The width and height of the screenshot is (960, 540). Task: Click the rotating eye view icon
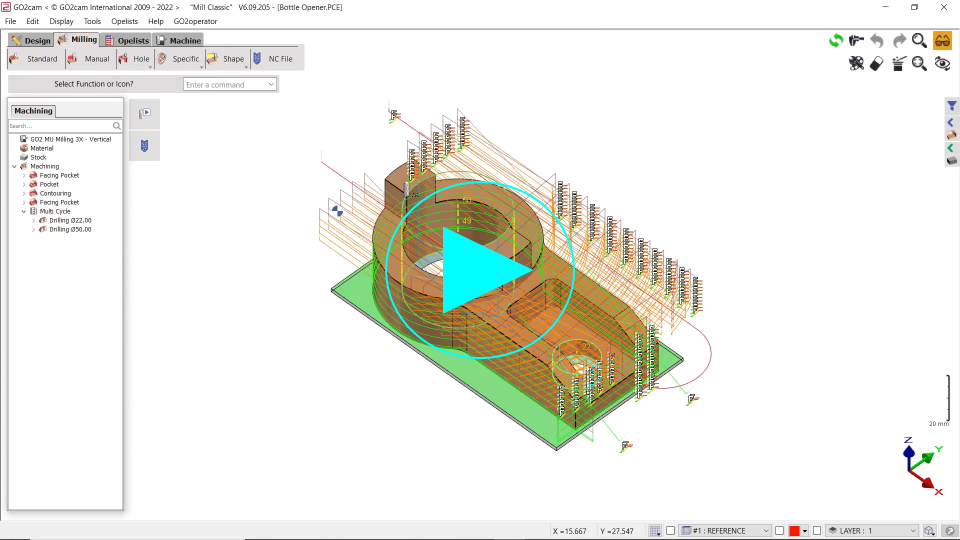point(942,63)
